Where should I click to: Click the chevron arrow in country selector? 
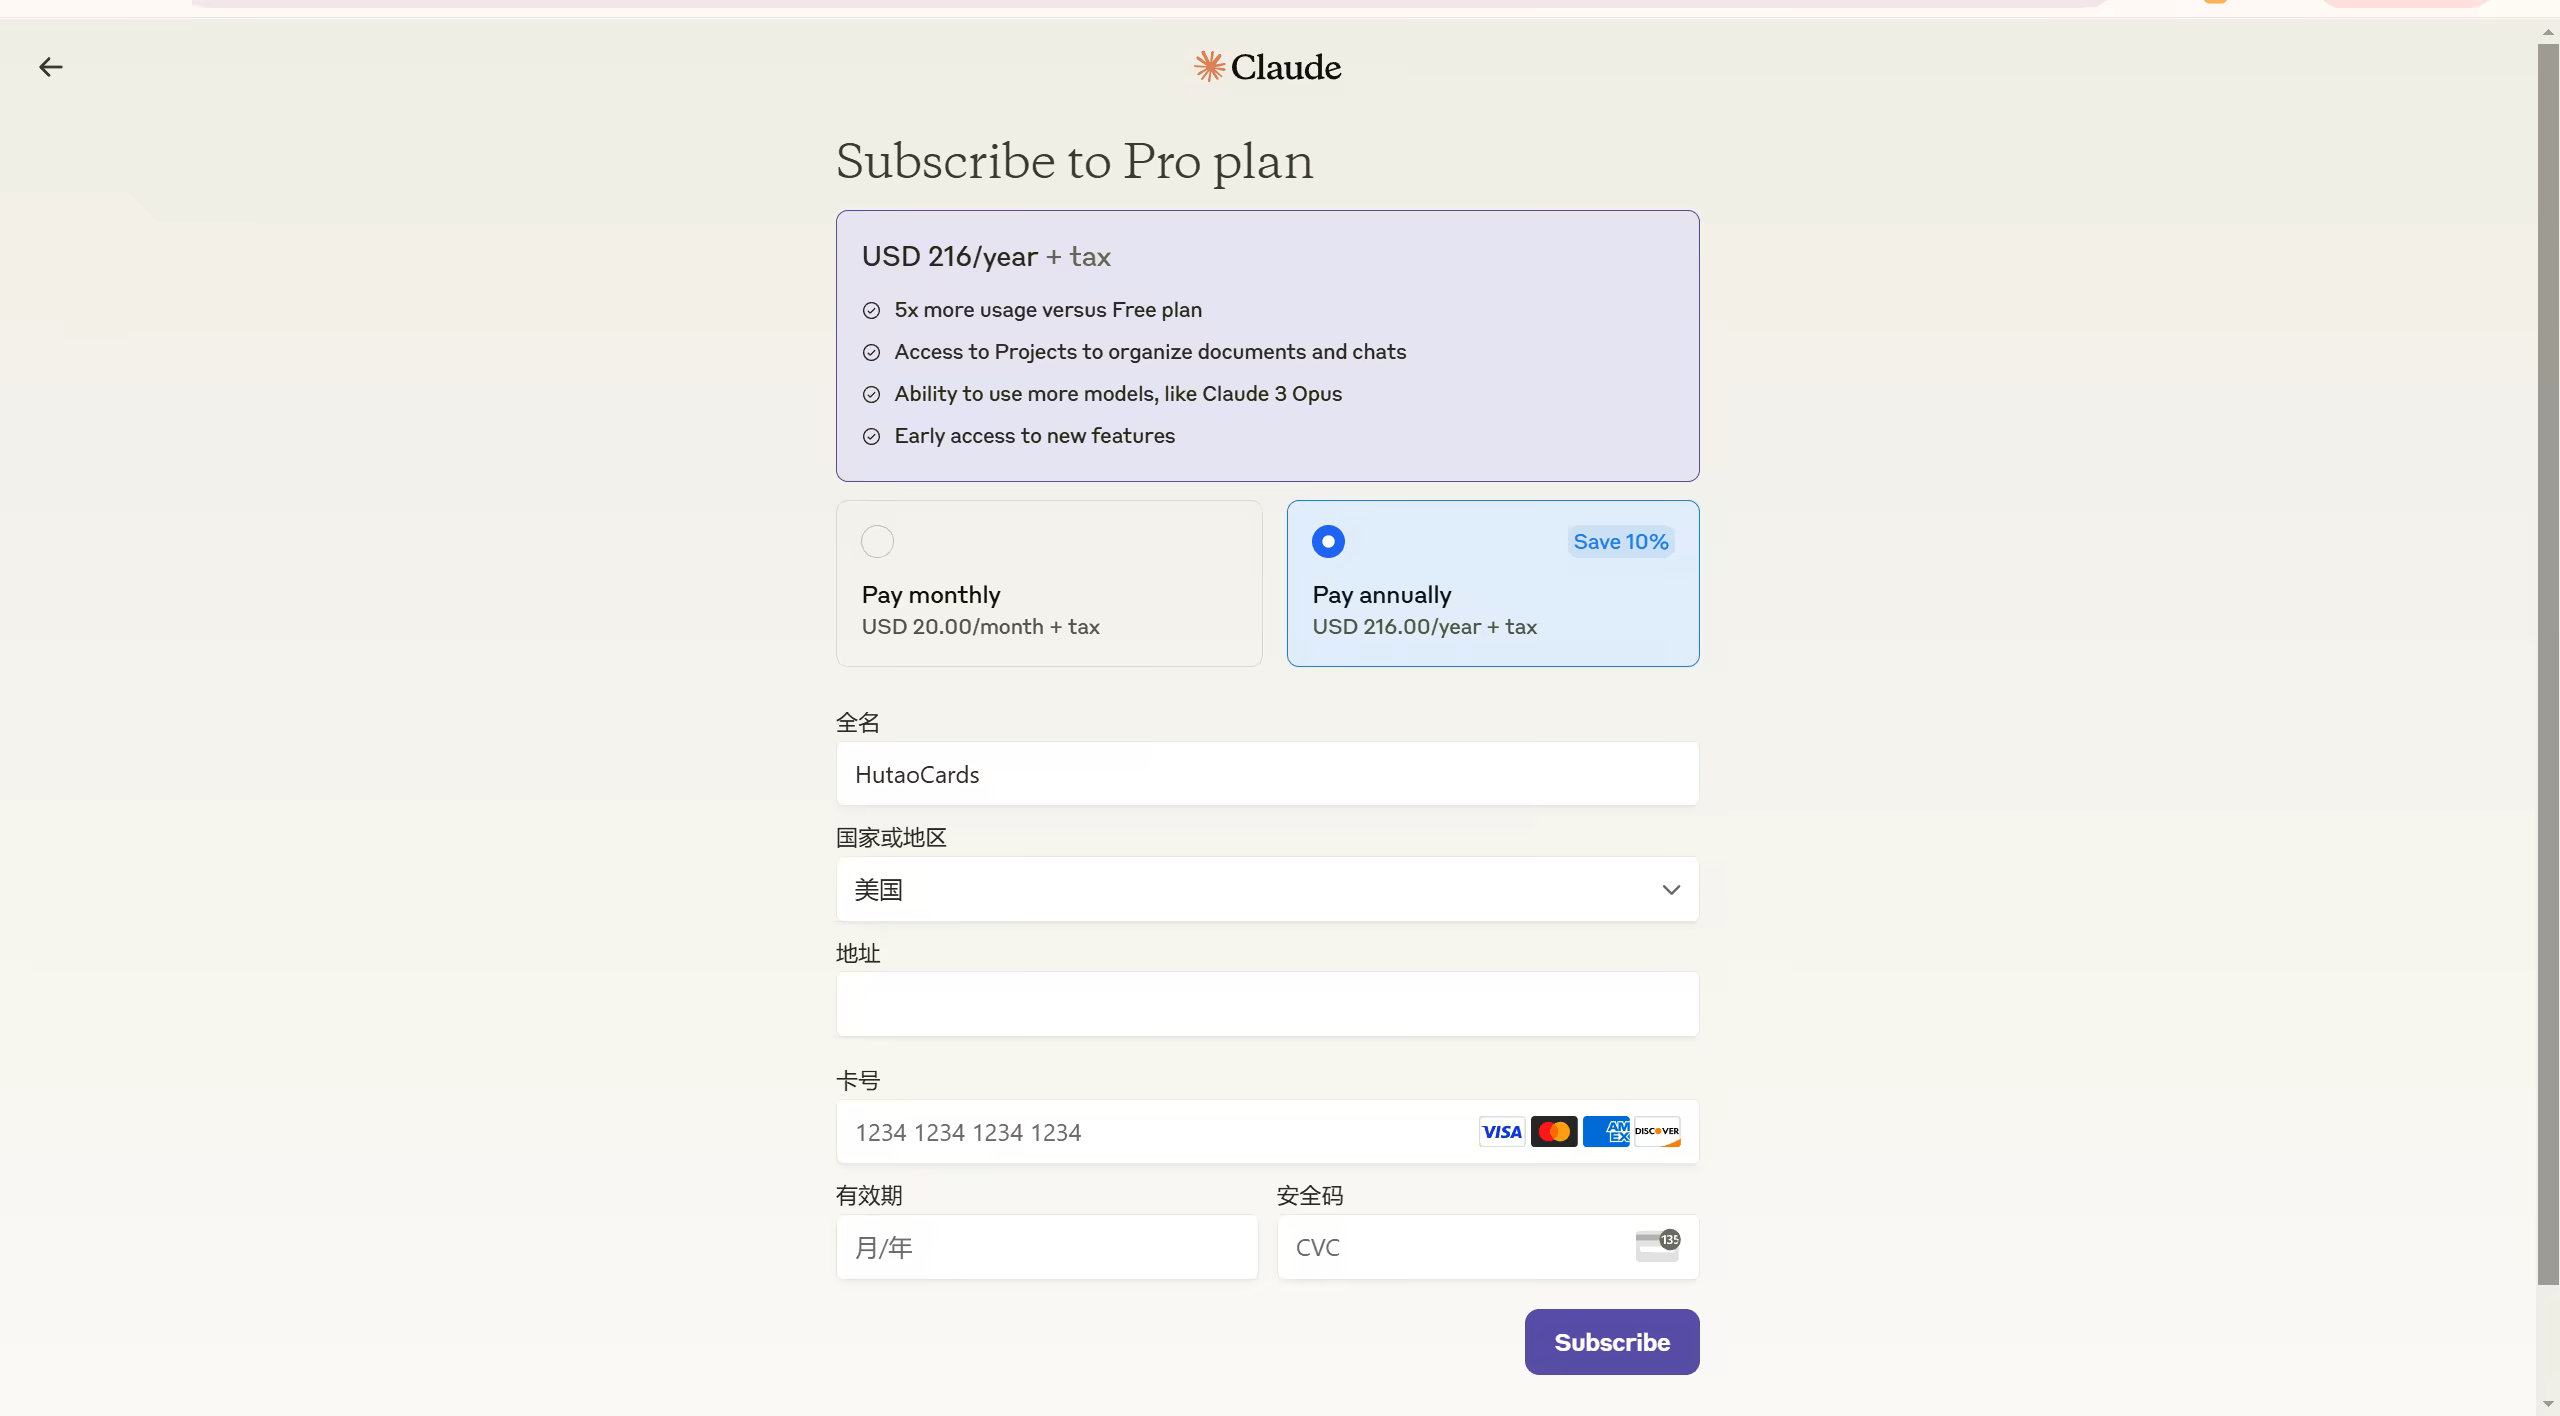click(x=1671, y=890)
